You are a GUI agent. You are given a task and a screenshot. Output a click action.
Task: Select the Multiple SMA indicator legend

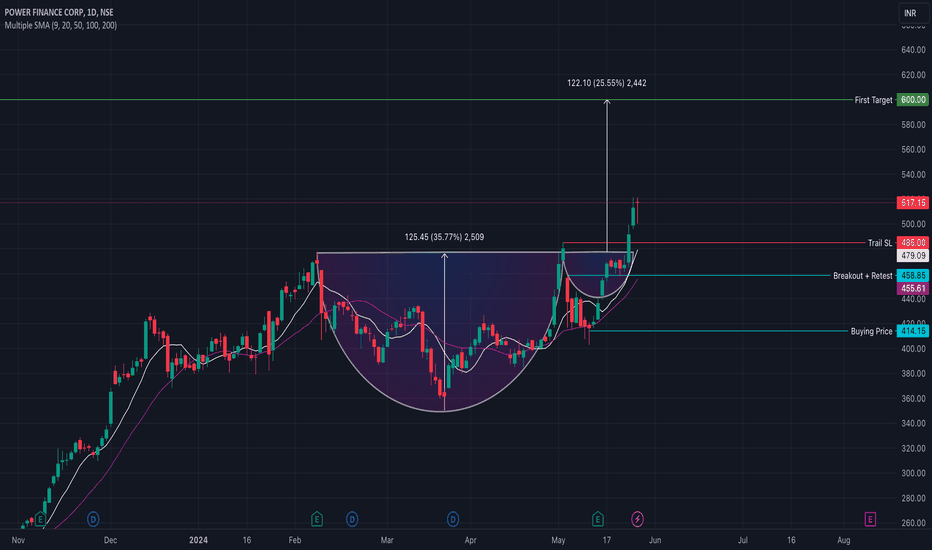61,25
